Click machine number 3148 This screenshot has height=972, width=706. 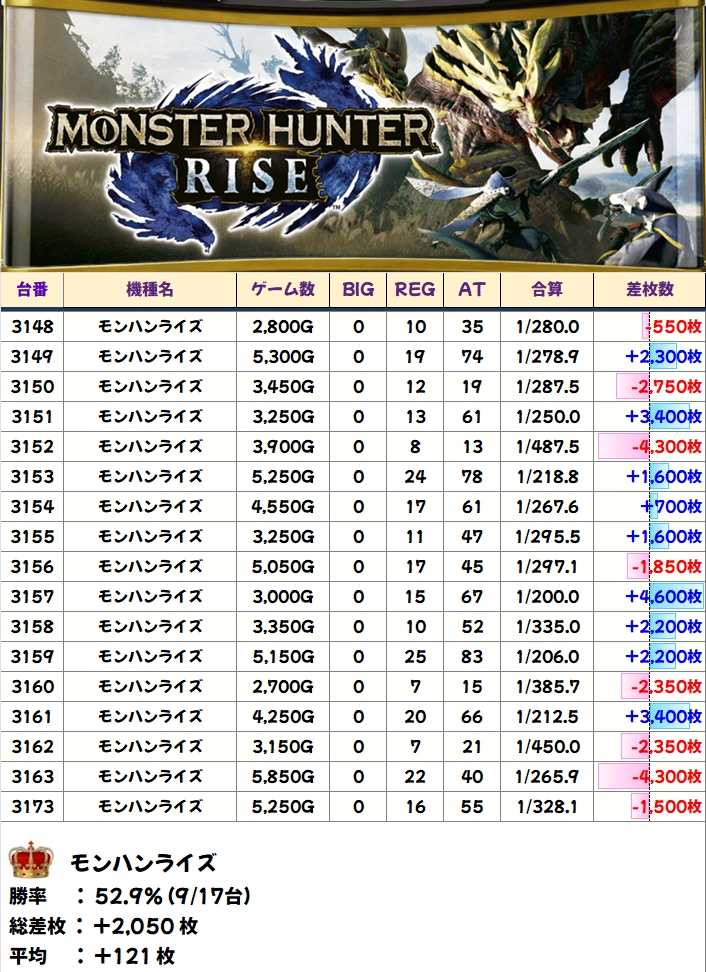pos(32,326)
